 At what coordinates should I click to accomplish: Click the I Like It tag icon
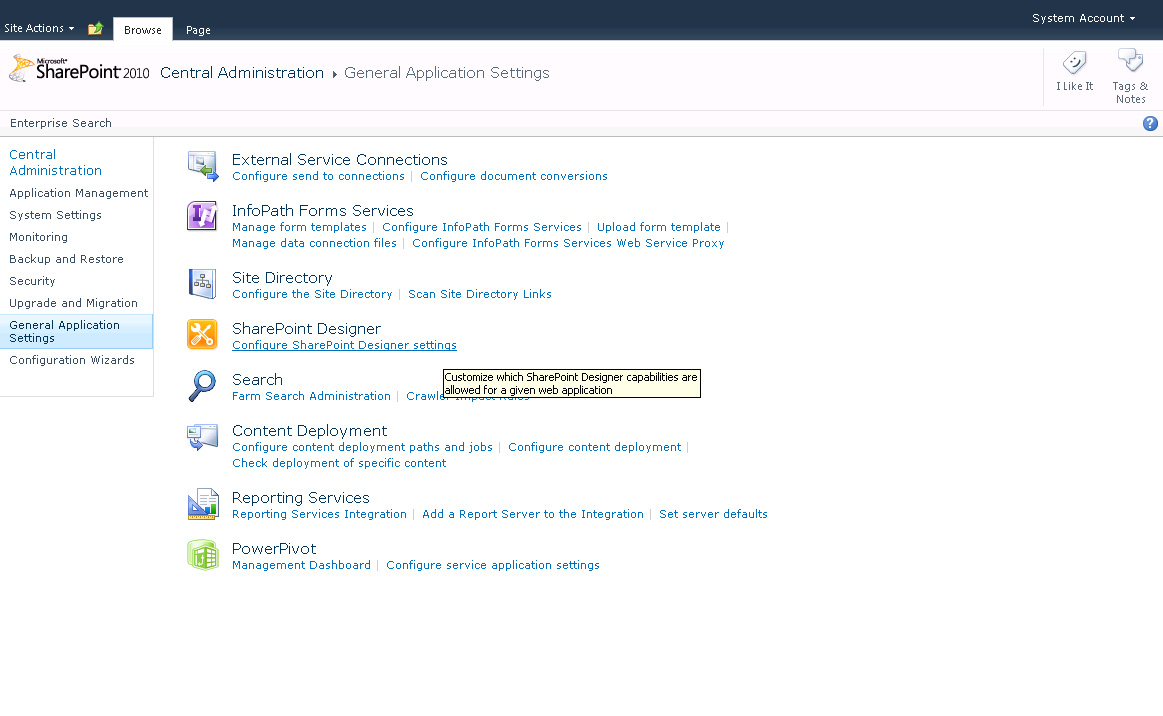(x=1074, y=63)
